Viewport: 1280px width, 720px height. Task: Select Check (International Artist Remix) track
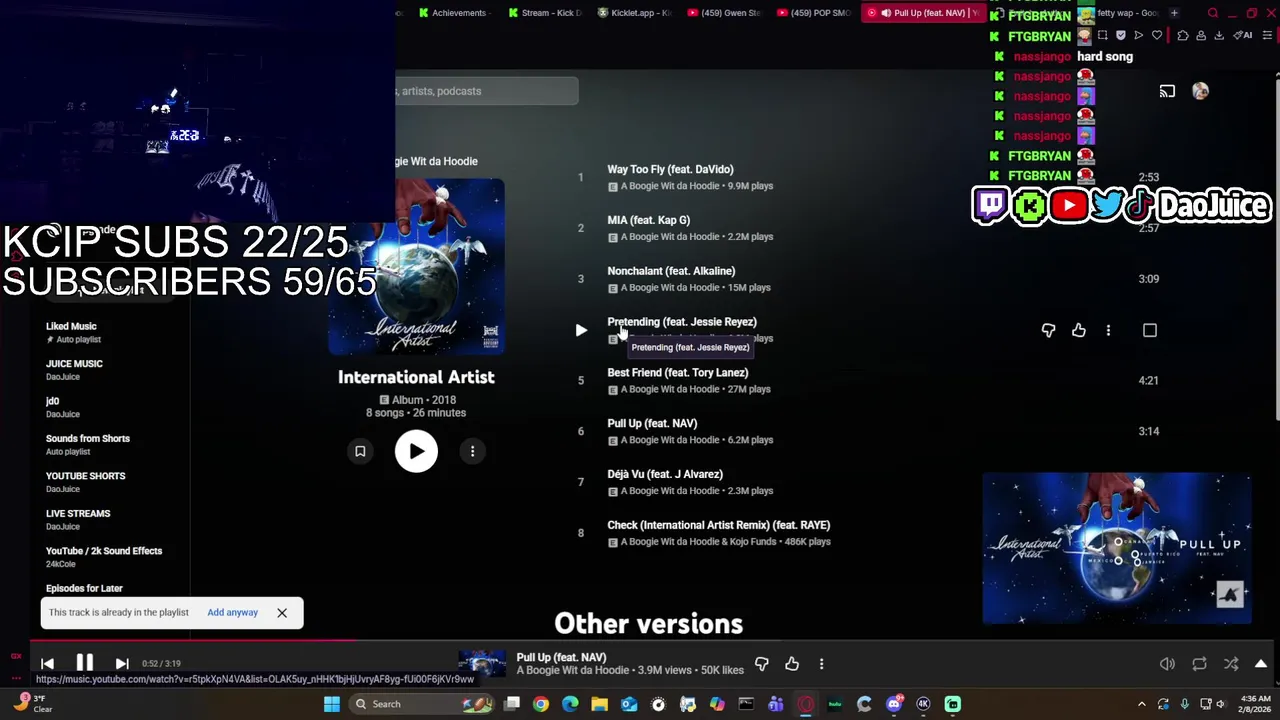[x=718, y=525]
